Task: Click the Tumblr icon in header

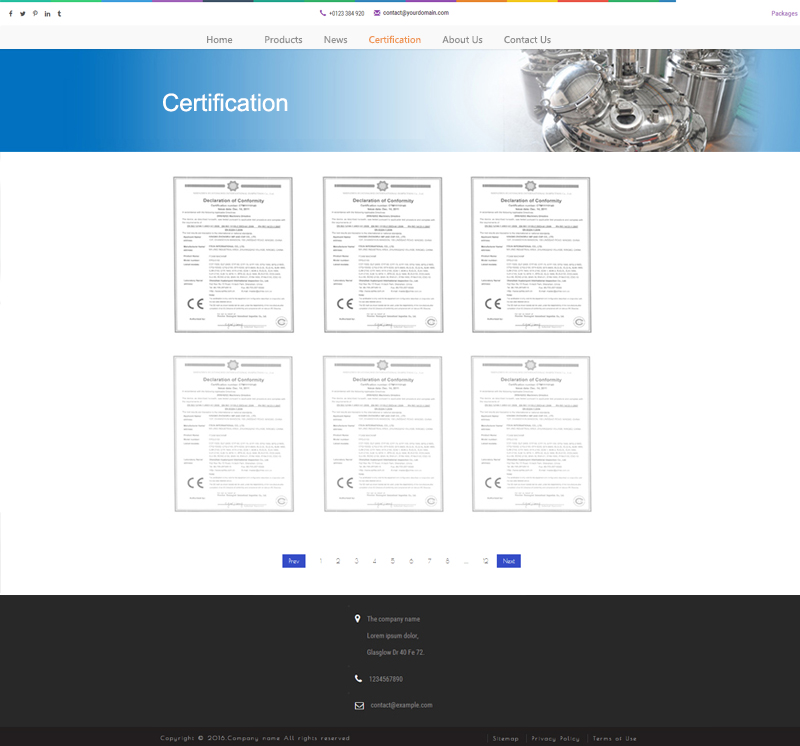Action: [x=59, y=13]
